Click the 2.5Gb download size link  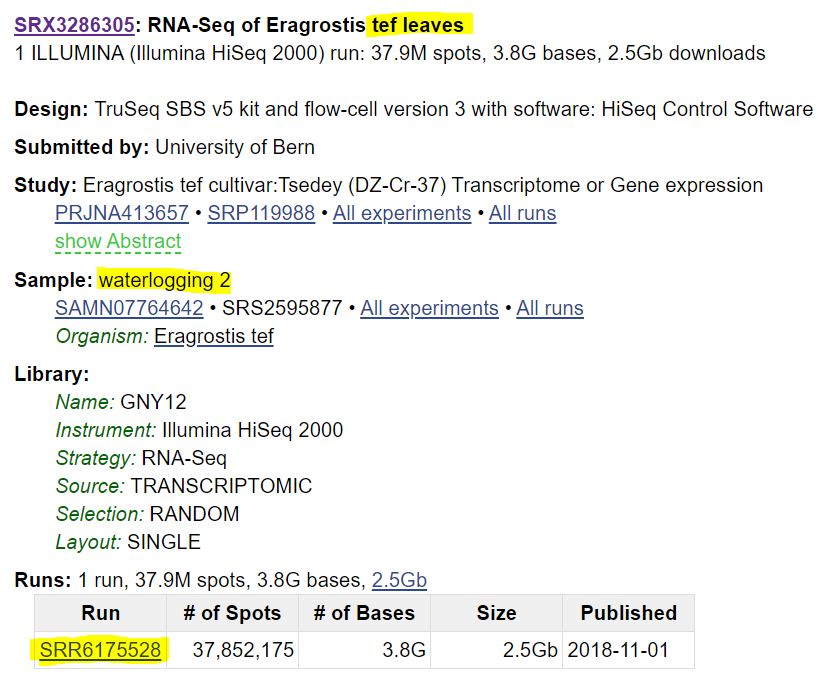399,580
